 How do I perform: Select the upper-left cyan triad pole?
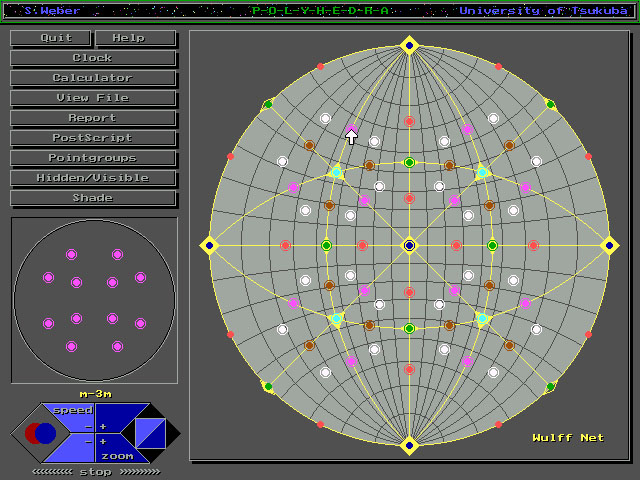(x=336, y=173)
